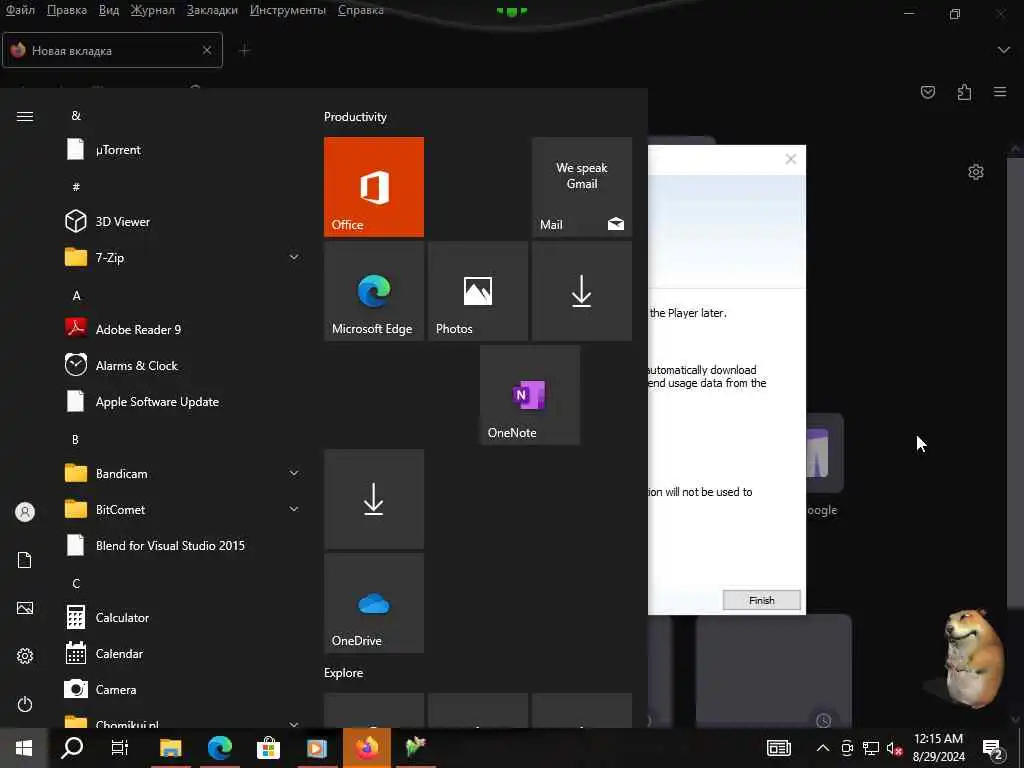The image size is (1024, 768).
Task: Close Новая вкладка tab
Action: (206, 50)
